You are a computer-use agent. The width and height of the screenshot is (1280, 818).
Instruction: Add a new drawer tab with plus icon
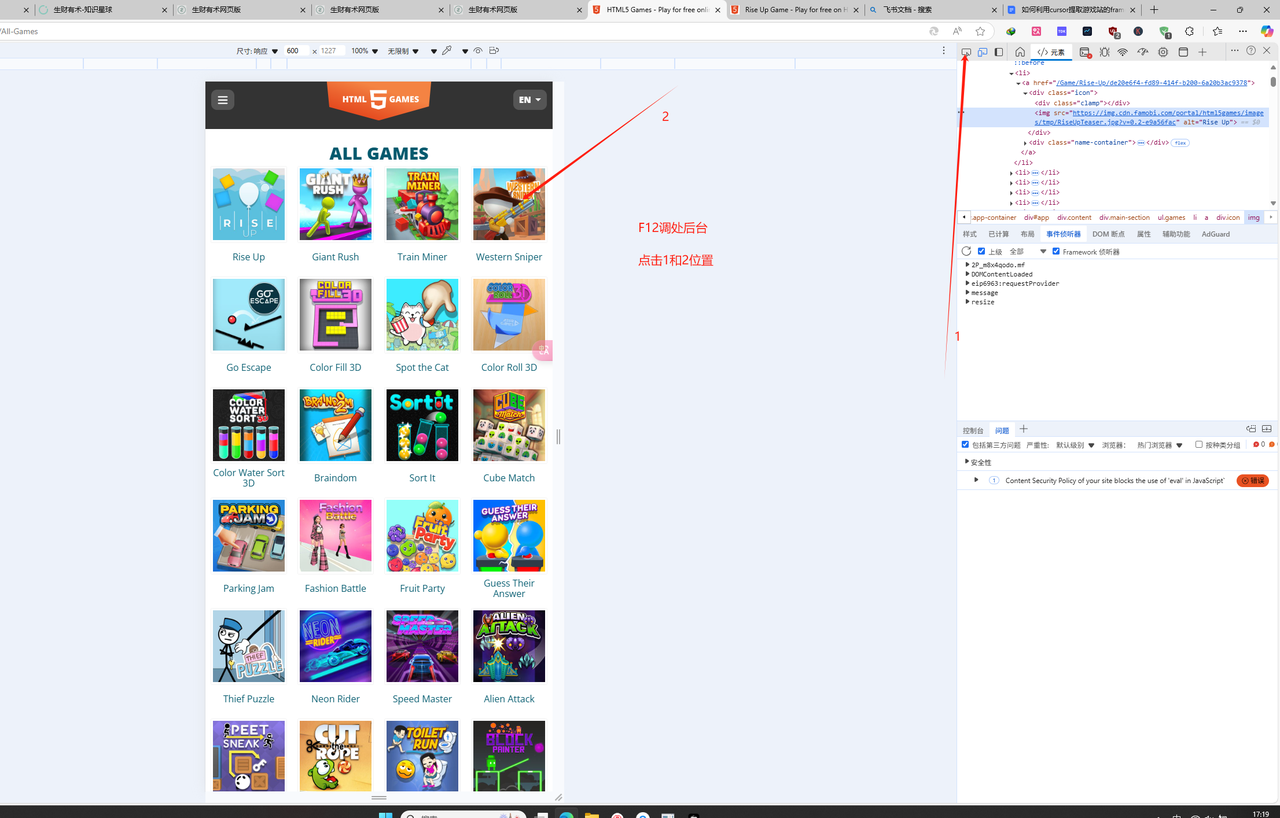point(1023,430)
